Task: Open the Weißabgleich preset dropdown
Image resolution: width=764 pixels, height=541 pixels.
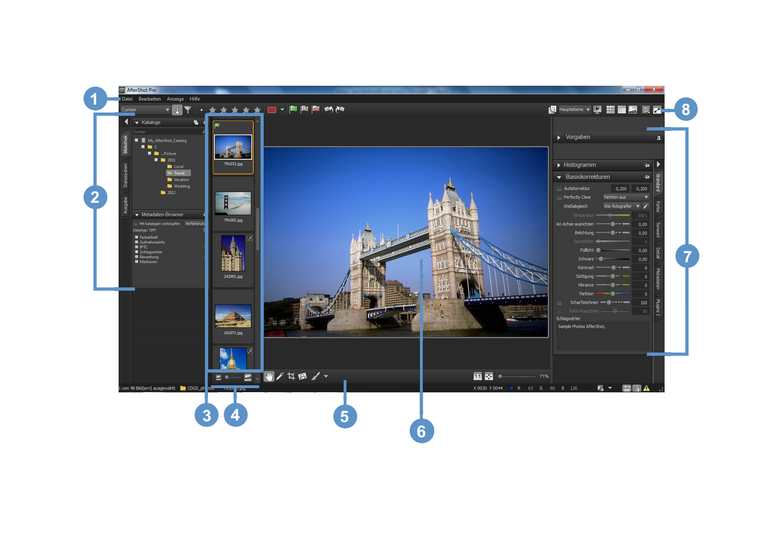Action: point(621,208)
